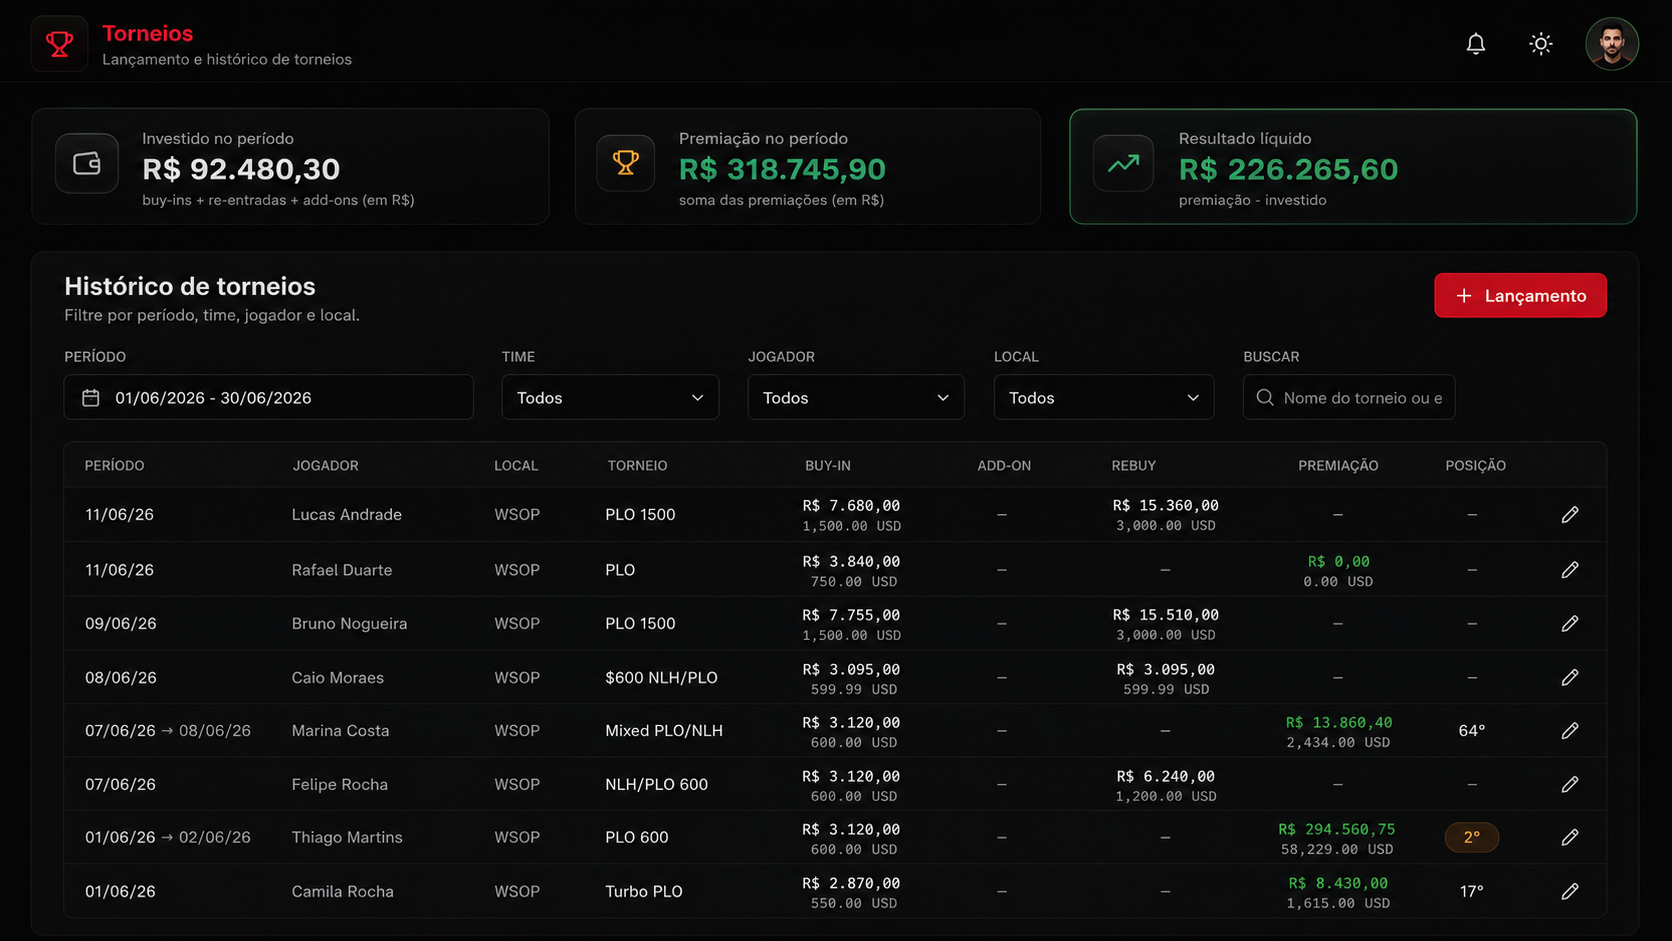Expand the Local filter dropdown

(1104, 397)
